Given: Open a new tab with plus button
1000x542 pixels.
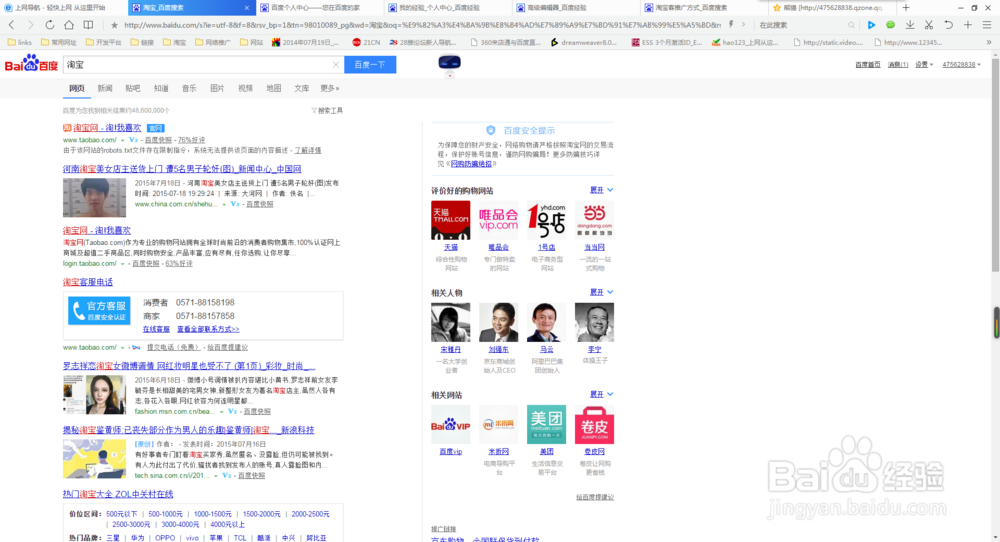Looking at the screenshot, I should 906,8.
